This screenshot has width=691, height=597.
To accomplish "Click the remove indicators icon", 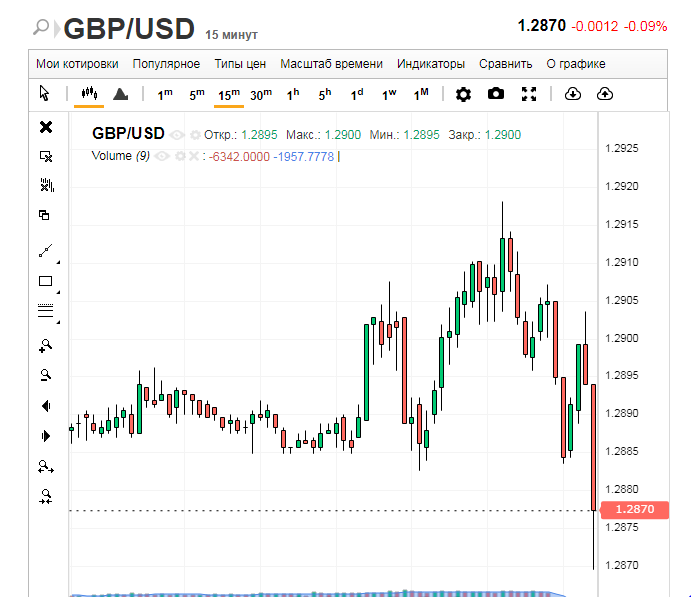I will point(47,185).
